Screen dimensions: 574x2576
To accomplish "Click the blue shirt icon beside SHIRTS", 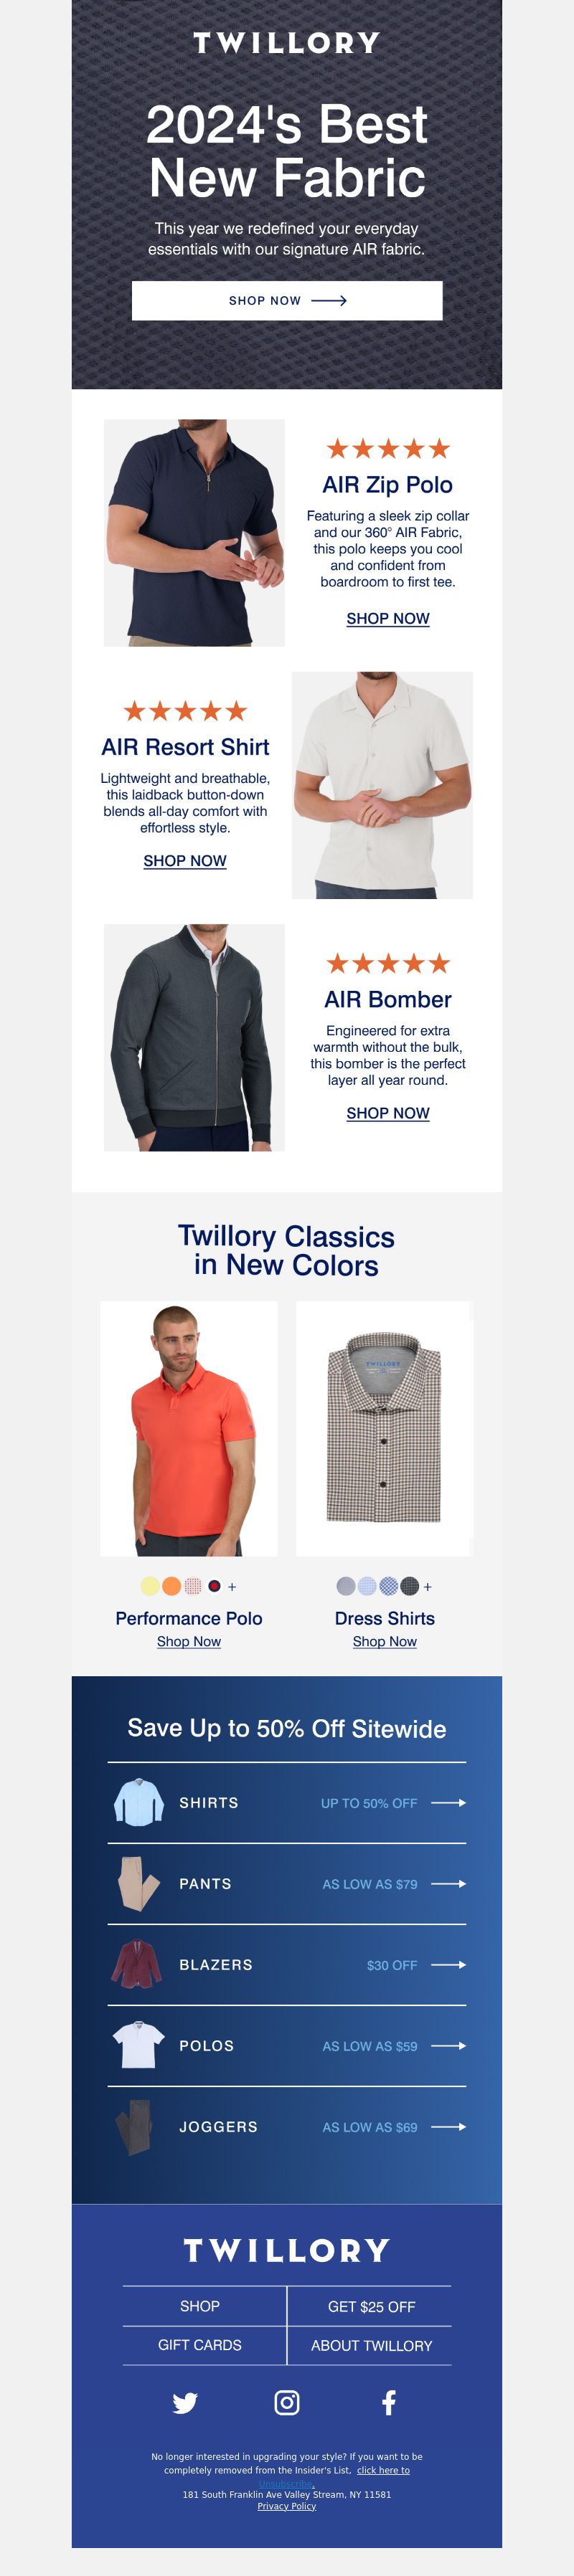I will [x=138, y=1802].
